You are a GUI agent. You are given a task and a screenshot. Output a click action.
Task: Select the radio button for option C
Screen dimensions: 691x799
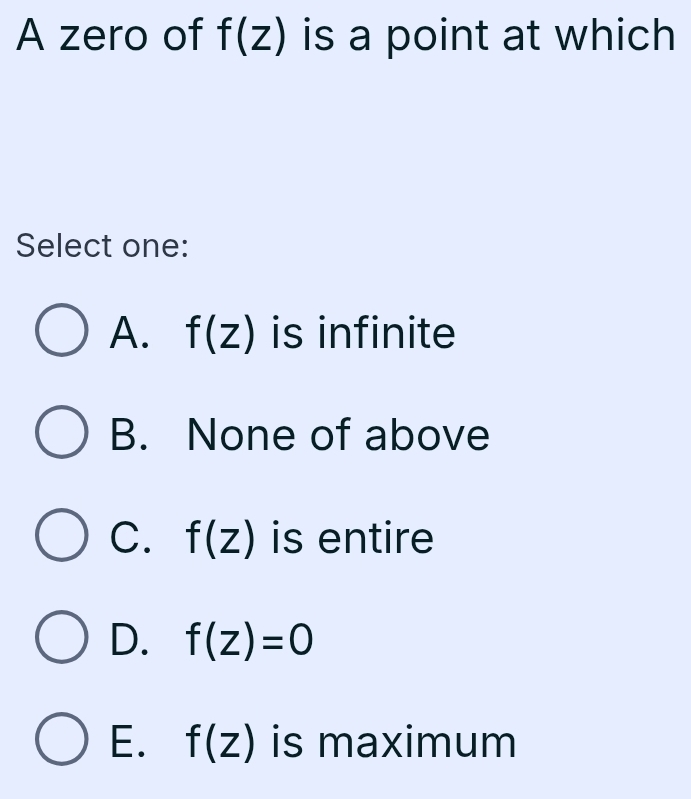64,538
